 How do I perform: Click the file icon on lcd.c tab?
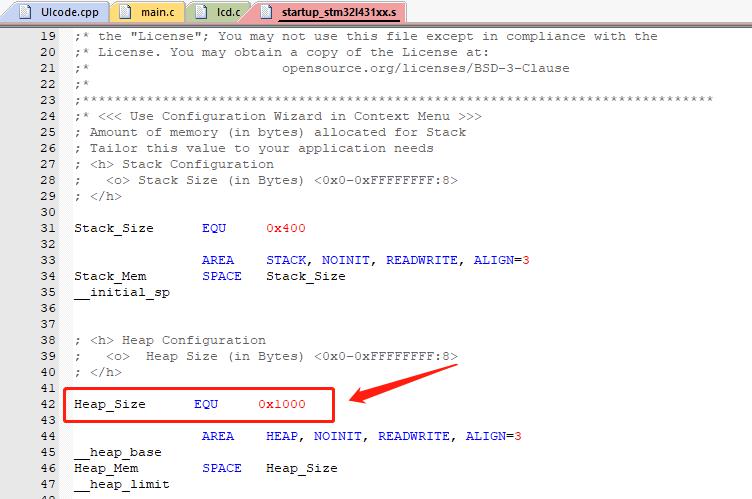[x=201, y=12]
